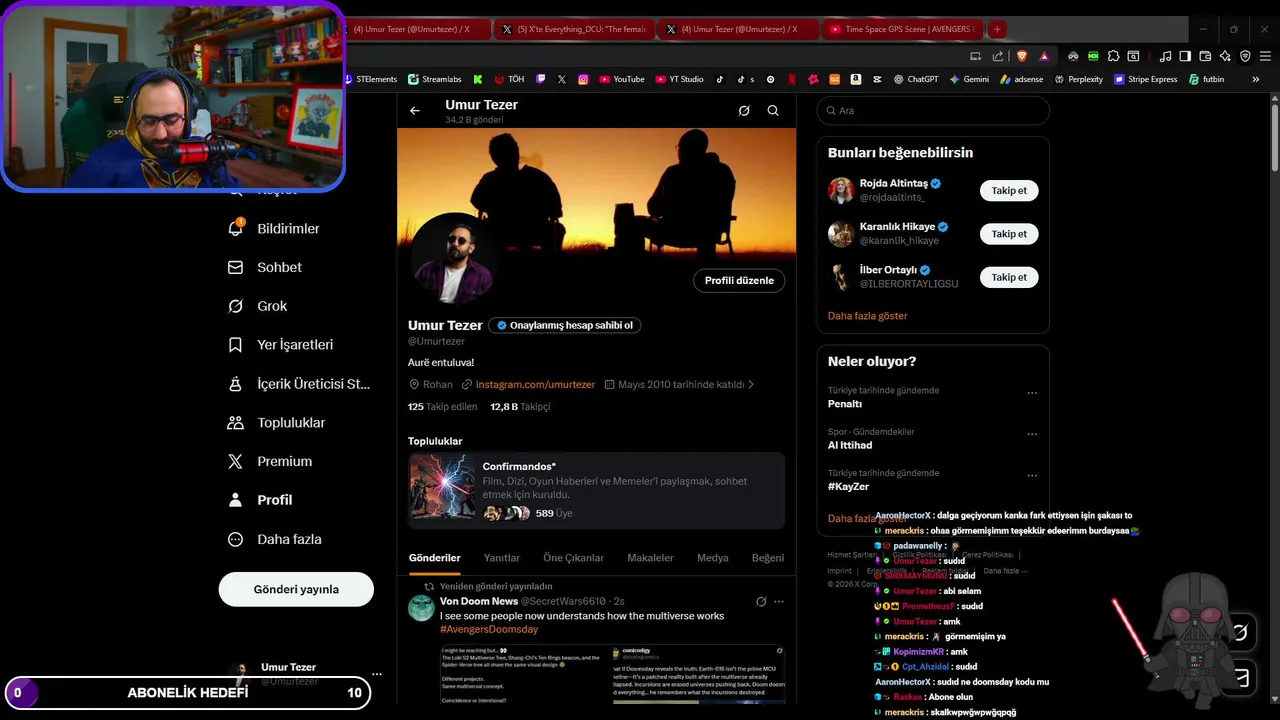Click Daha fazla göster under suggested accounts
This screenshot has width=1280, height=720.
click(868, 315)
